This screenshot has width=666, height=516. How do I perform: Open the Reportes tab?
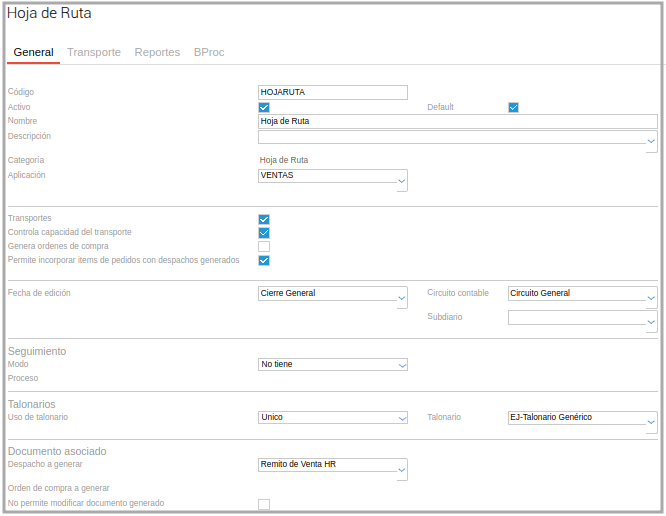point(157,52)
